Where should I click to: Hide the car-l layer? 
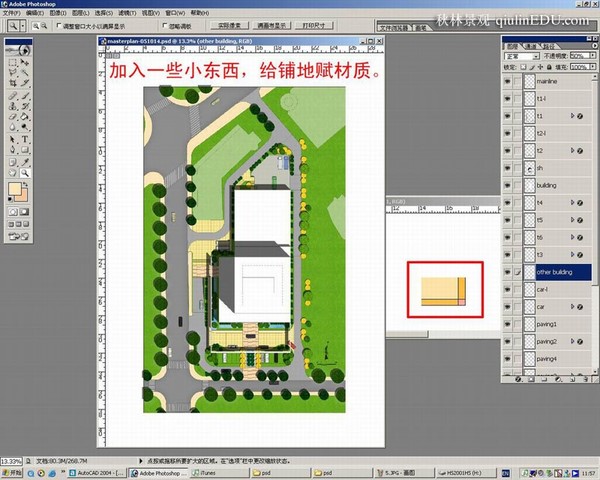coord(507,289)
